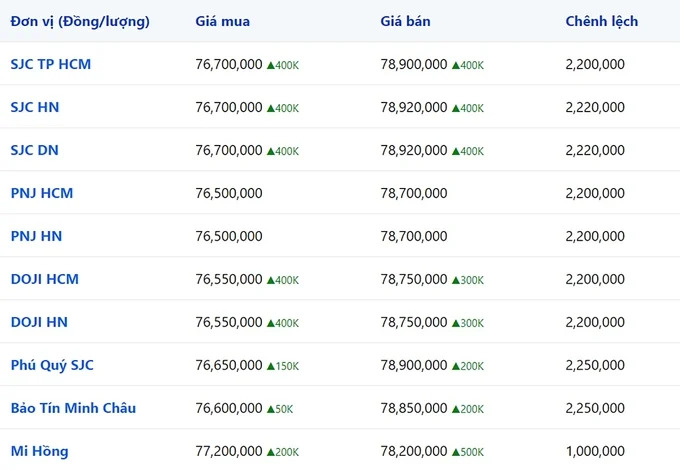
Task: Click the 200K buy increase indicator for Mi Hồng
Action: coord(283,452)
